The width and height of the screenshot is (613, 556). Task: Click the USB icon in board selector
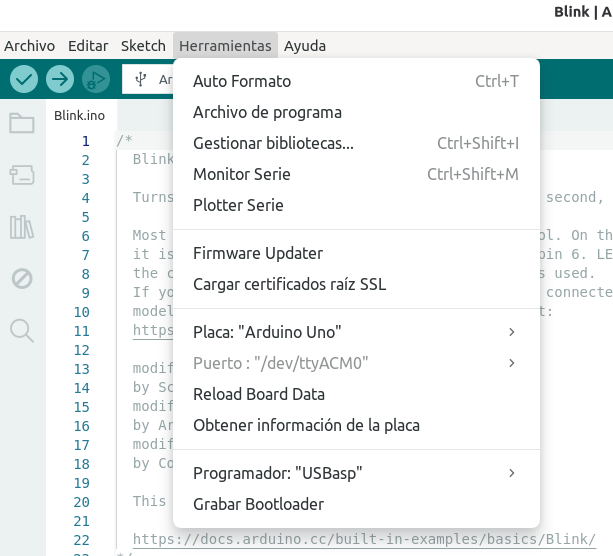coord(141,79)
